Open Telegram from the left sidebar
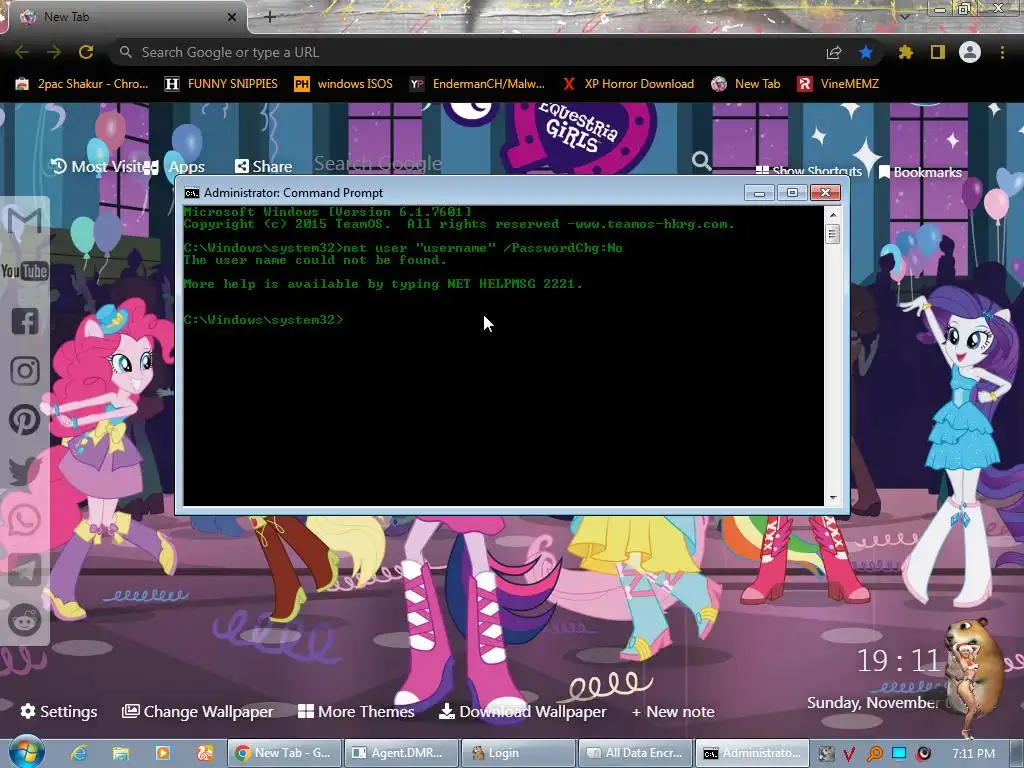 (25, 570)
